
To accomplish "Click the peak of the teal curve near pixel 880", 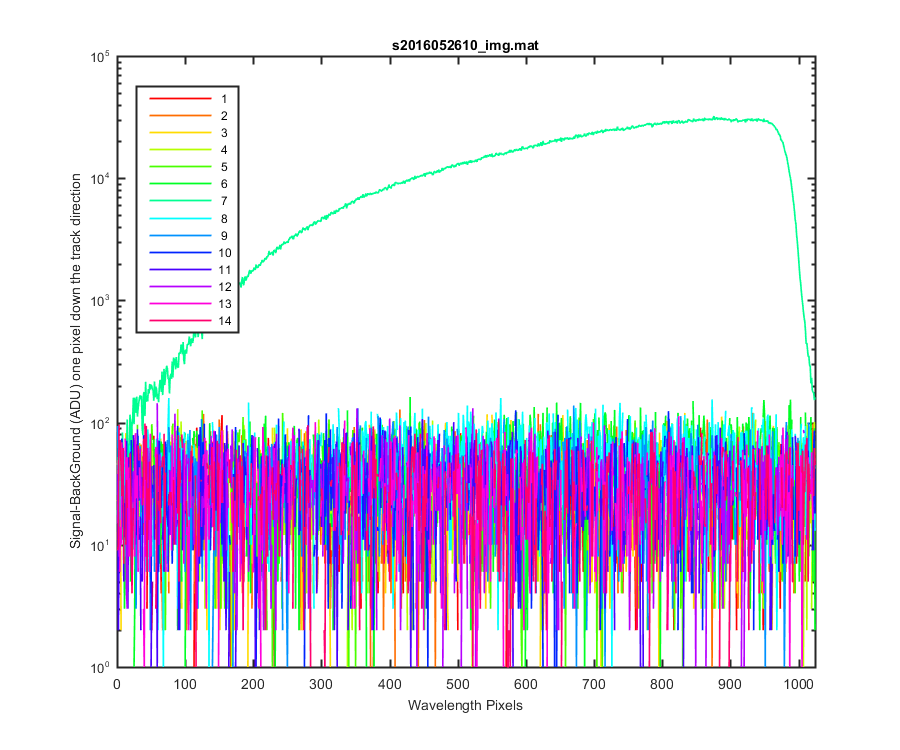I will coord(715,118).
